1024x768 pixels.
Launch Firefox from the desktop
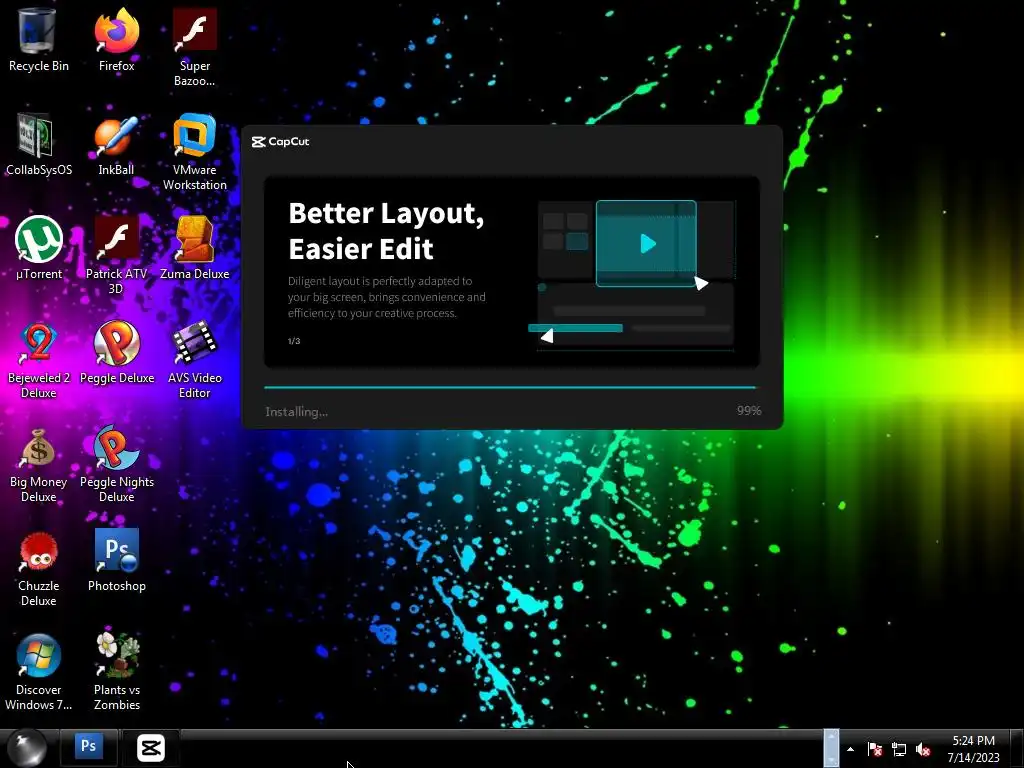116,40
